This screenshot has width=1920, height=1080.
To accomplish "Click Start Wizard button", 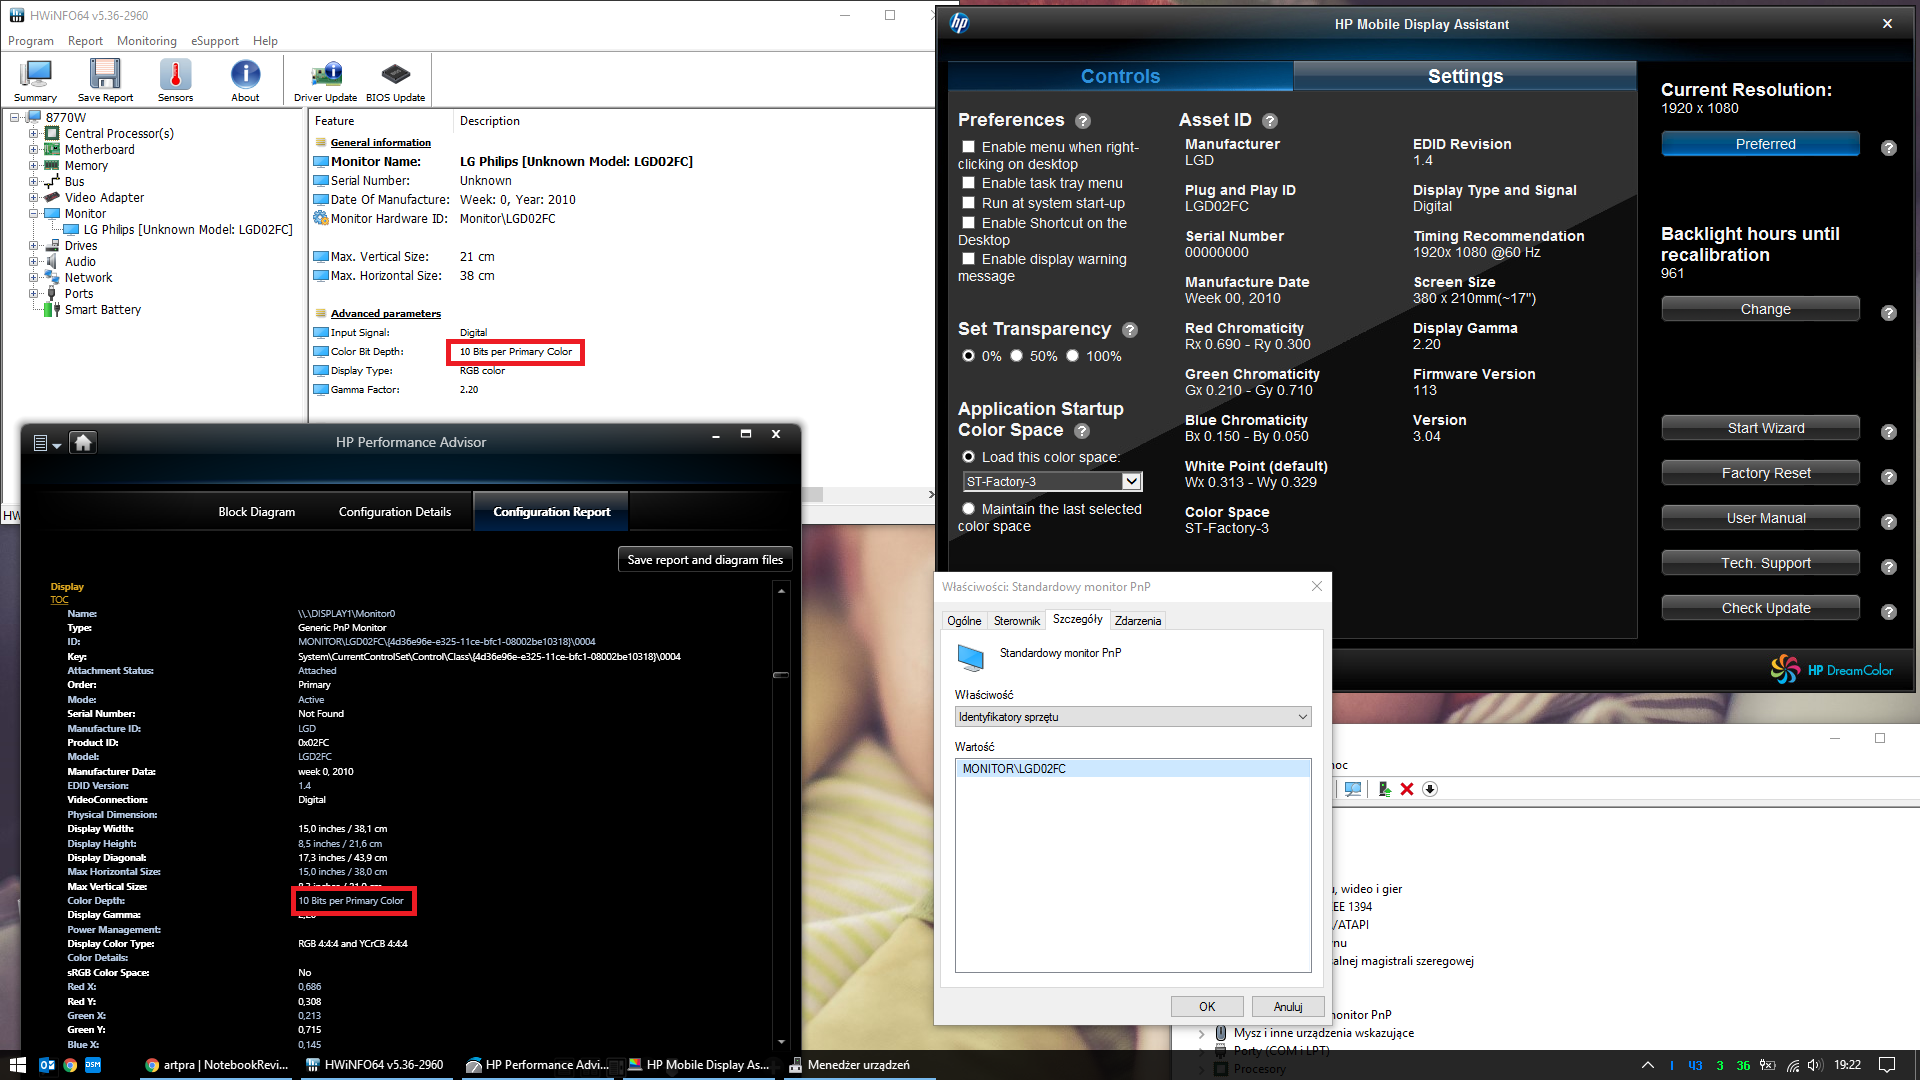I will point(1761,428).
